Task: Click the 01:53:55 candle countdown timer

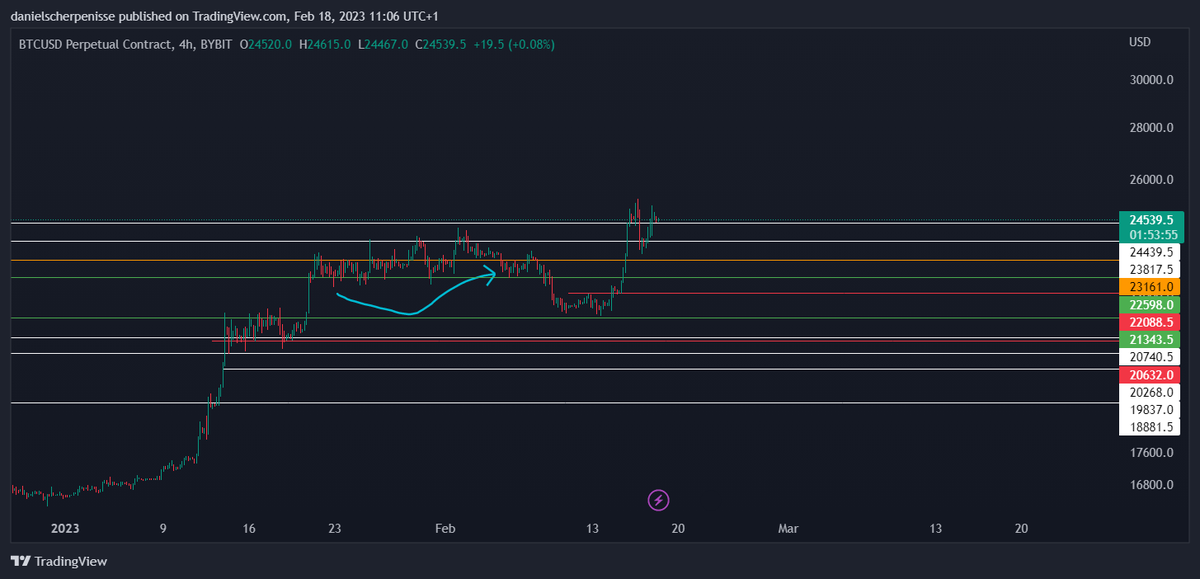Action: tap(1151, 235)
